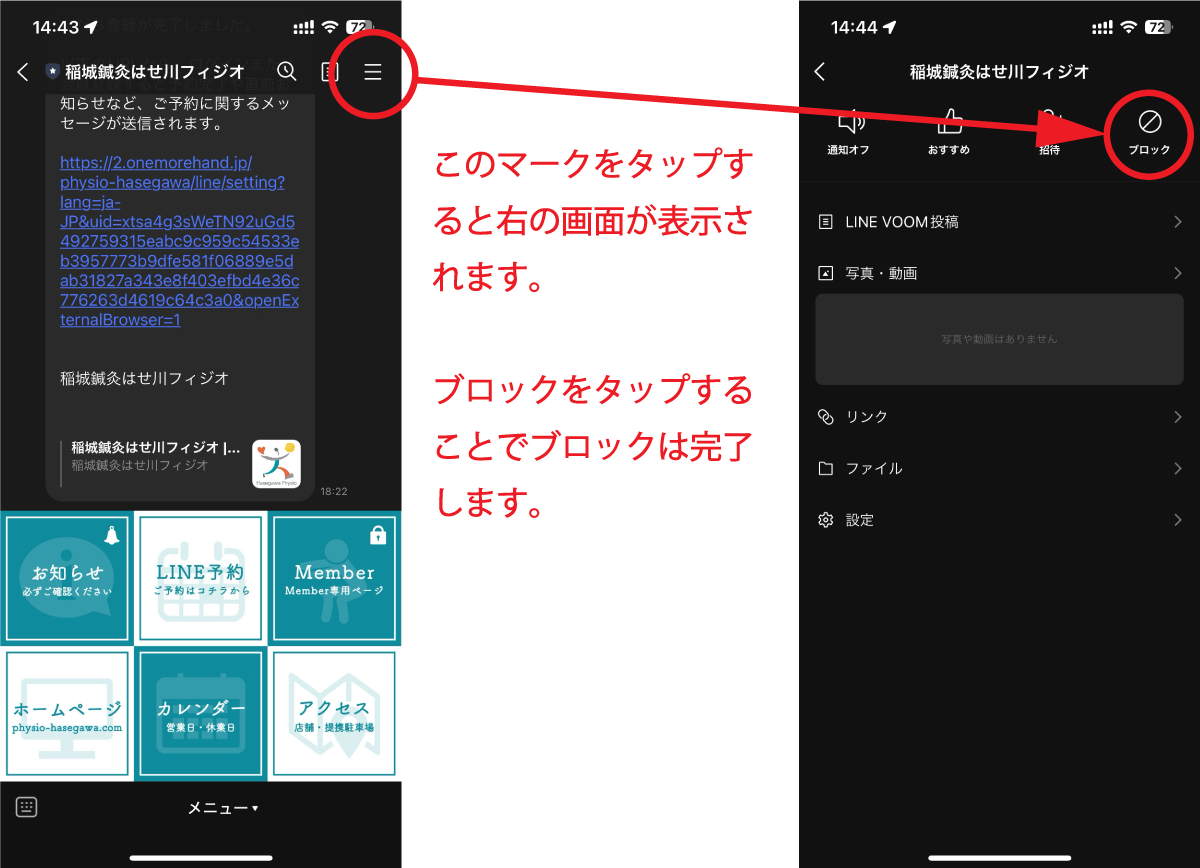Tap the ブロック block icon

pos(1149,122)
